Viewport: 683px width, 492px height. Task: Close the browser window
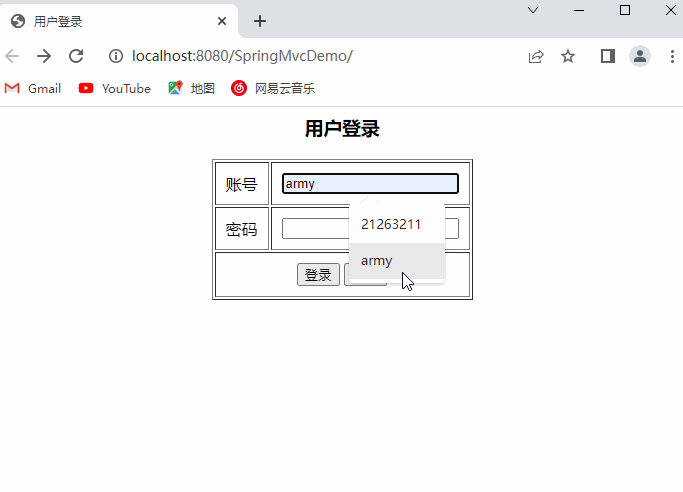tap(671, 10)
